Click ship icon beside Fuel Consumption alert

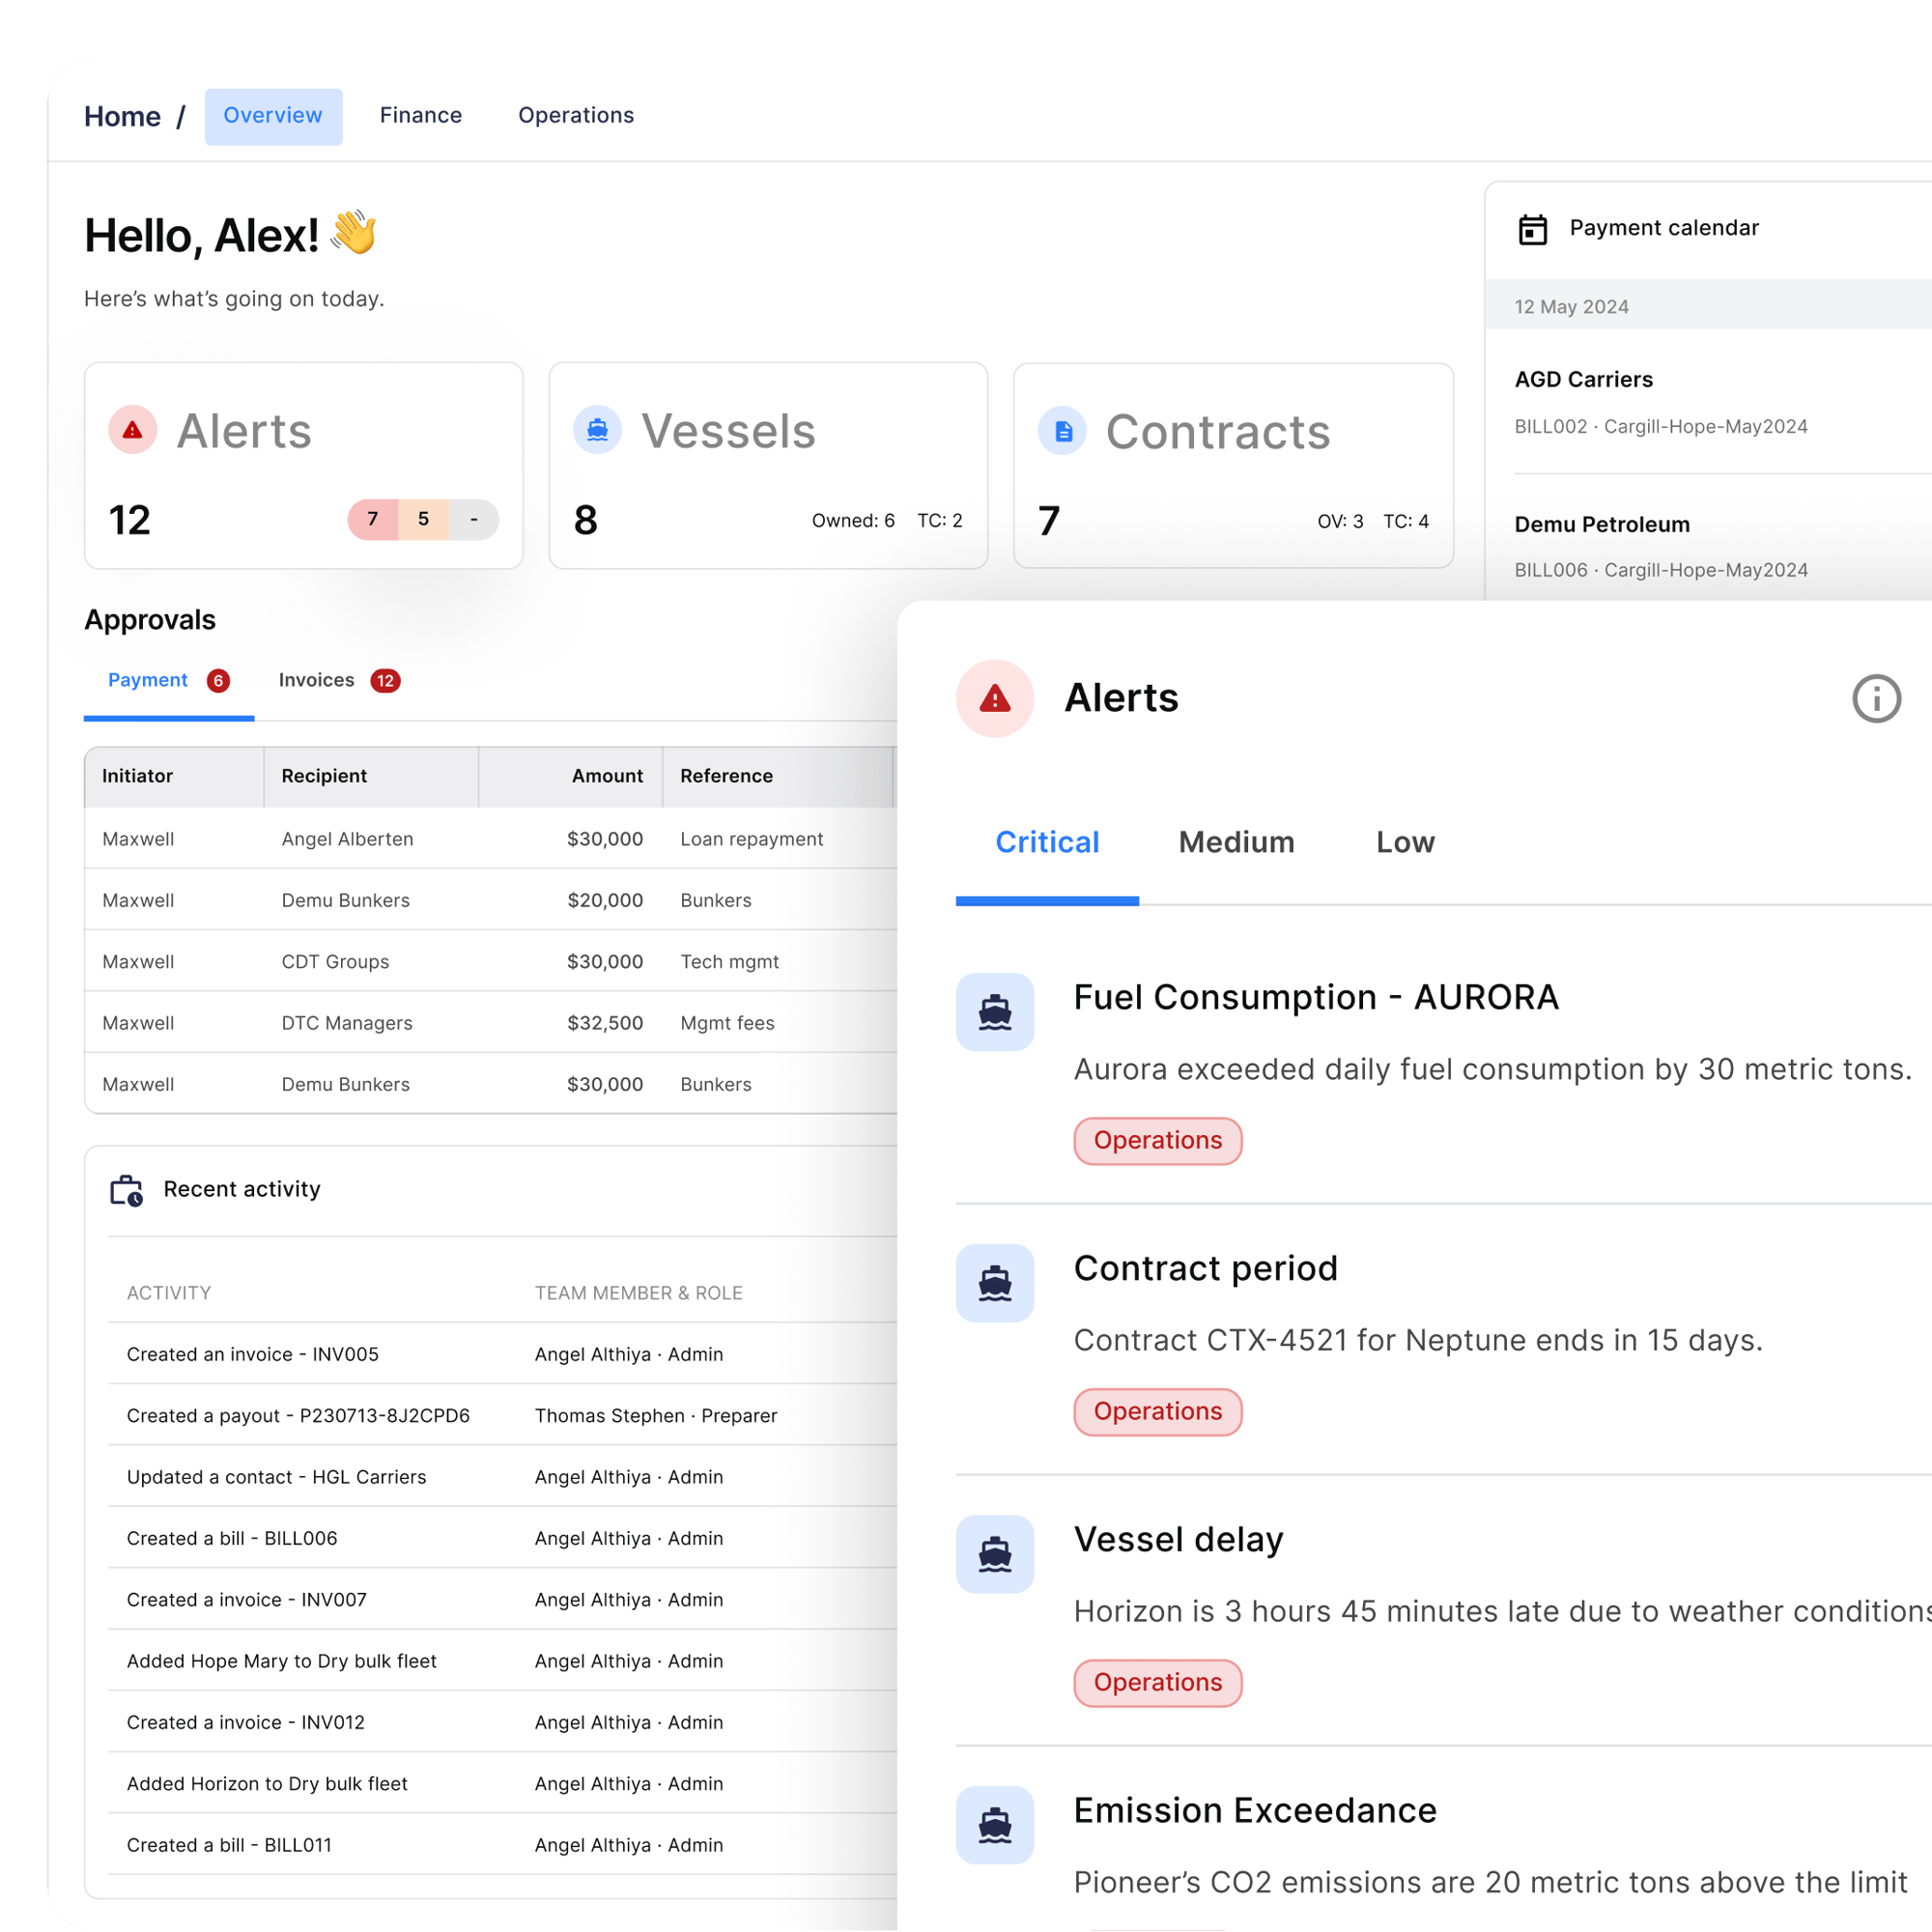coord(994,1012)
